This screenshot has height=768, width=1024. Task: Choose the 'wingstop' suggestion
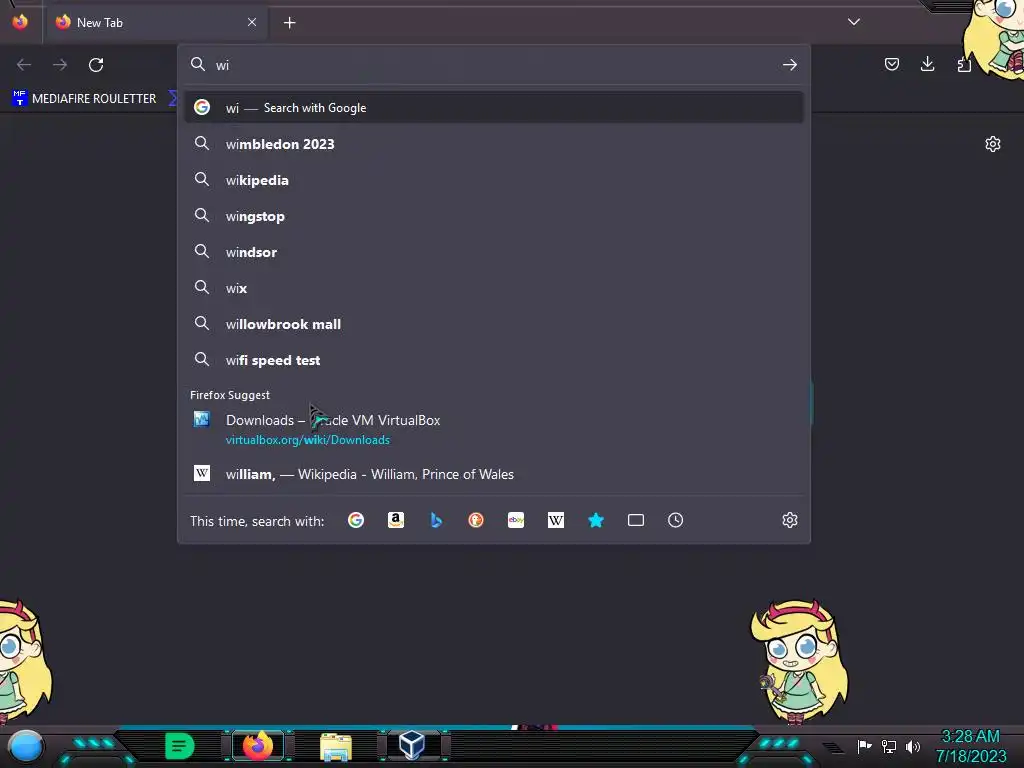click(x=494, y=216)
